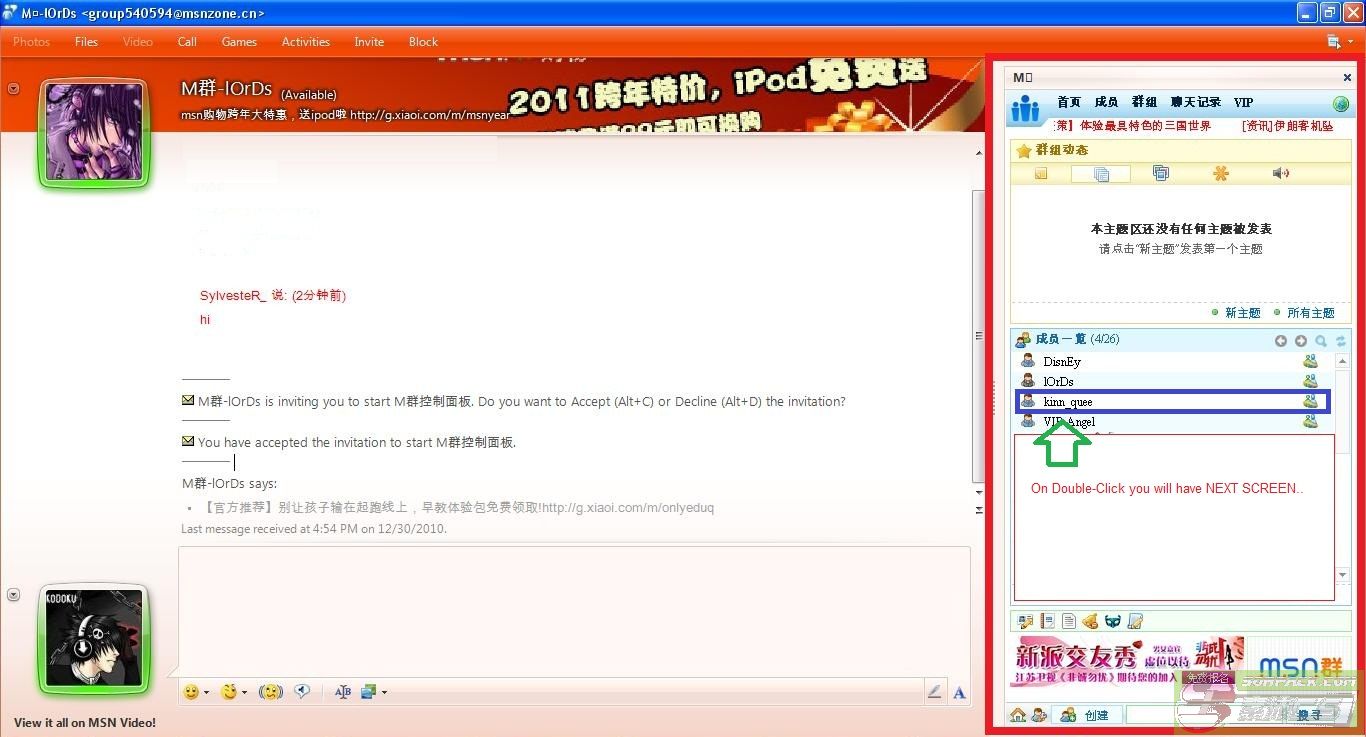Click into the message input box
Image resolution: width=1366 pixels, height=737 pixels.
coord(573,610)
